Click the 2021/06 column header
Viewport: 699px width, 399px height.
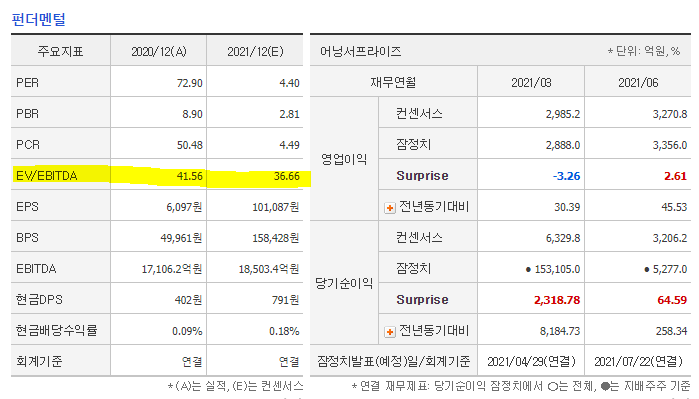point(638,83)
